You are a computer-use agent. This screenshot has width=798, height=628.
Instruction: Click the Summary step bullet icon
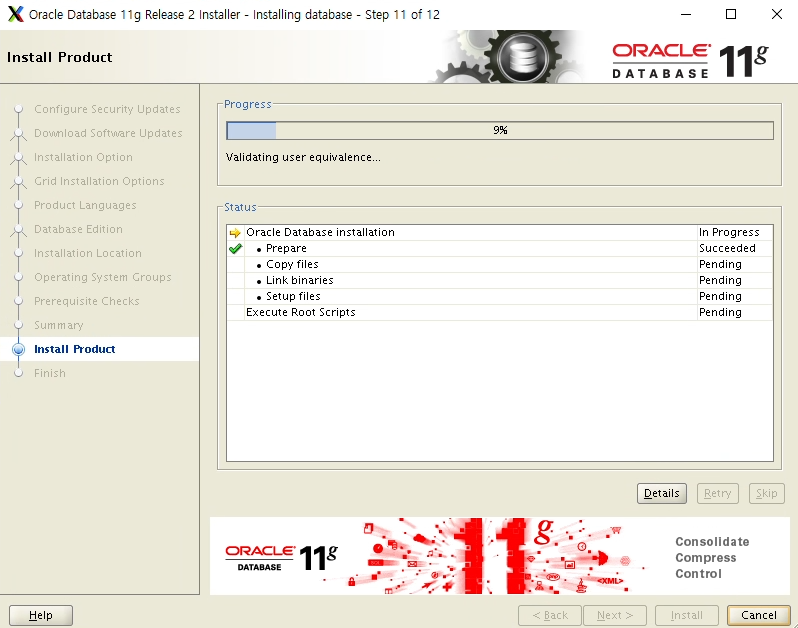(18, 325)
